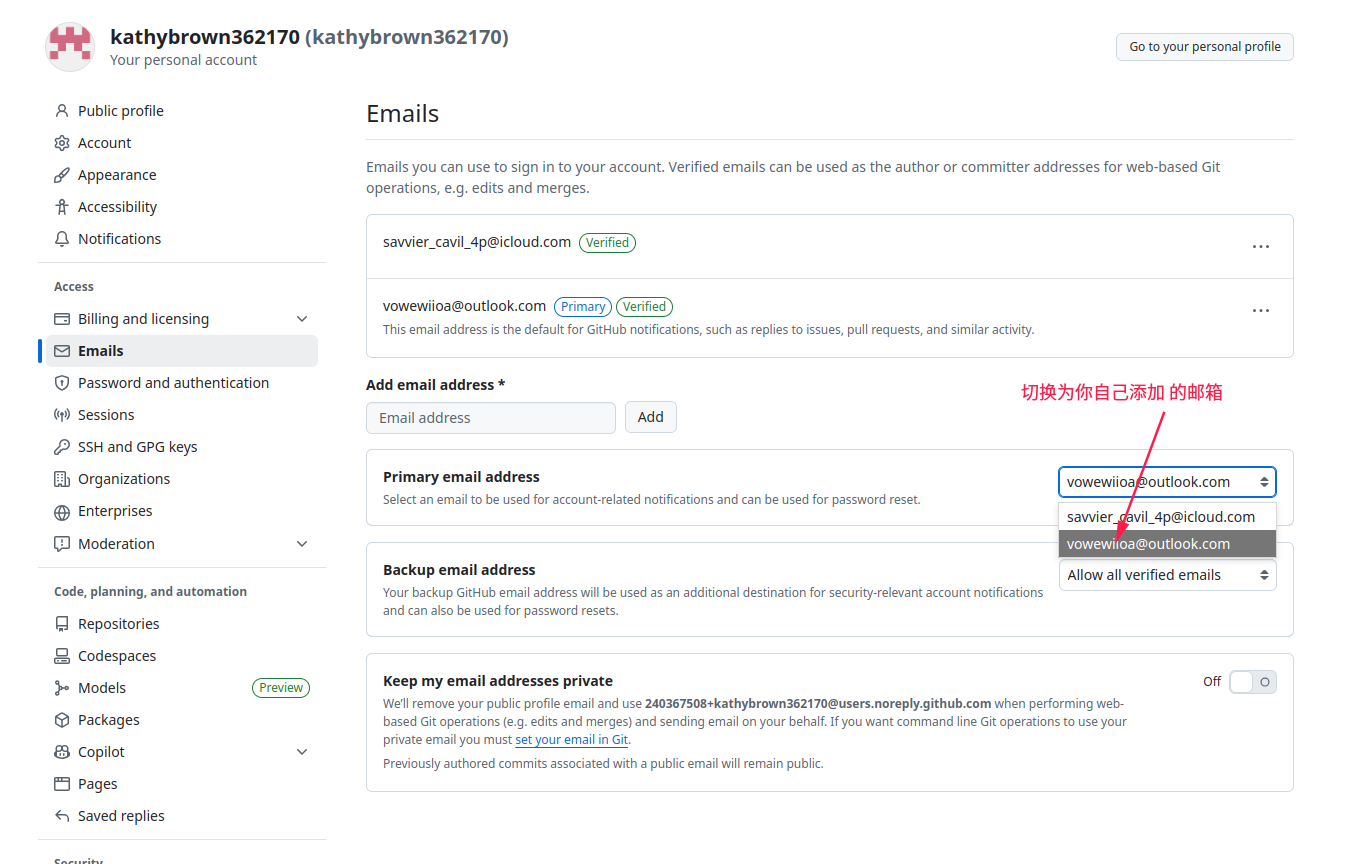1353x864 pixels.
Task: Select savvier_cavil_4p@icloud.com in dropdown list
Action: click(1161, 517)
